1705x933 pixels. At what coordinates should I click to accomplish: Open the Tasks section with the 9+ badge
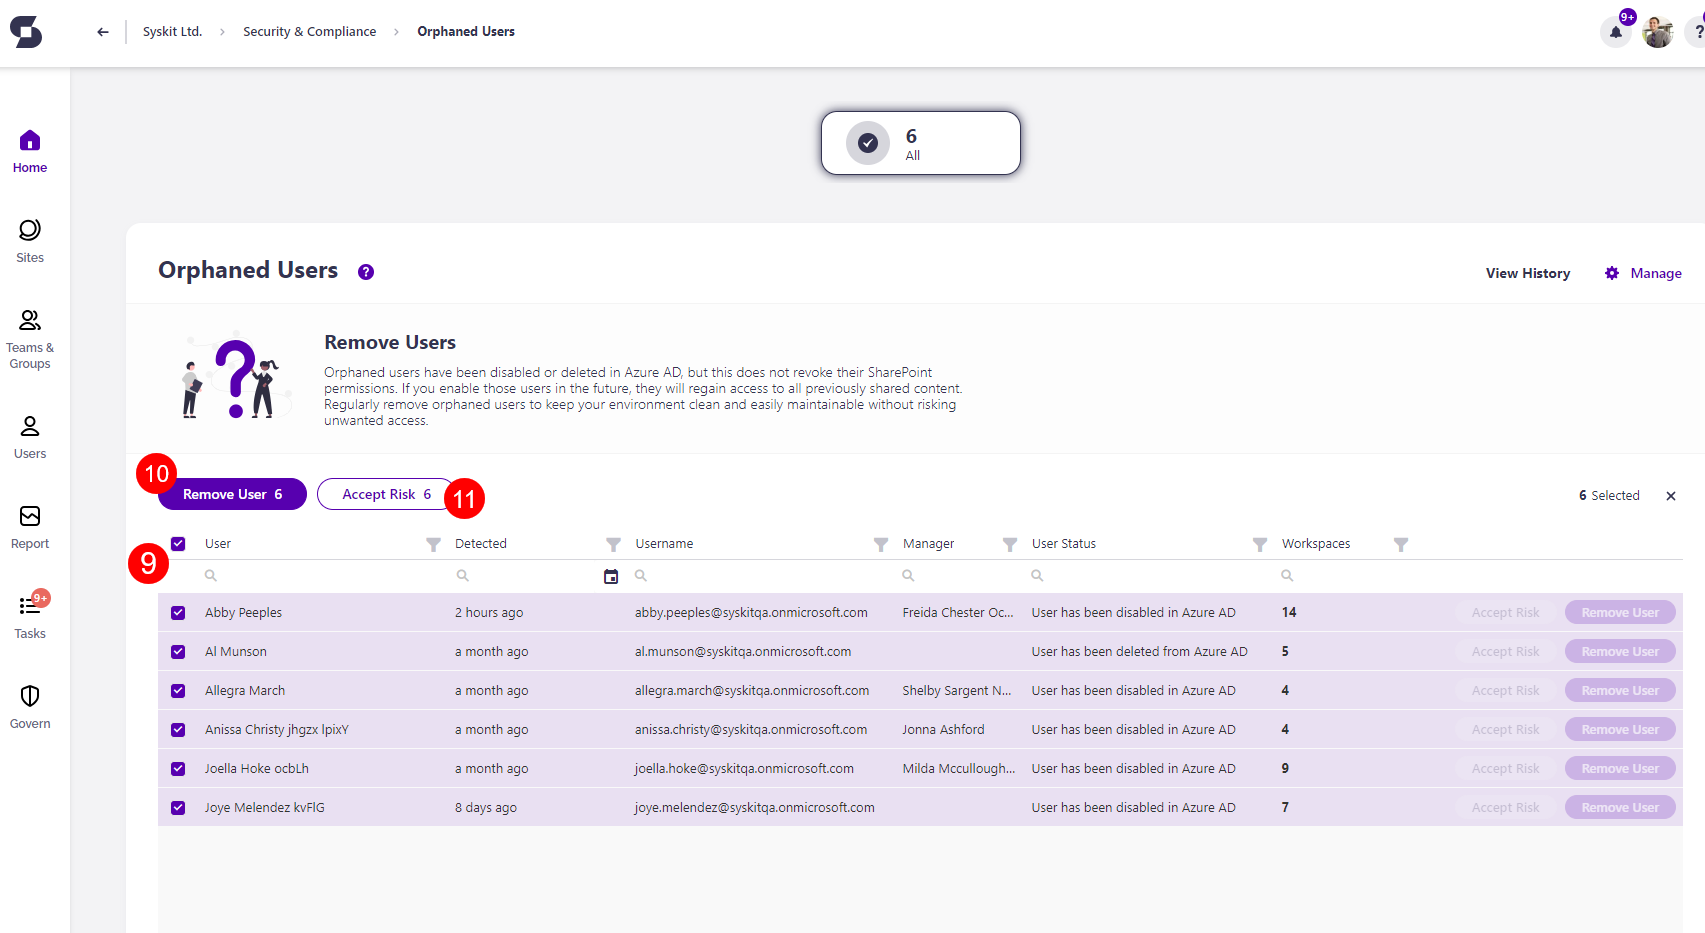pos(30,615)
